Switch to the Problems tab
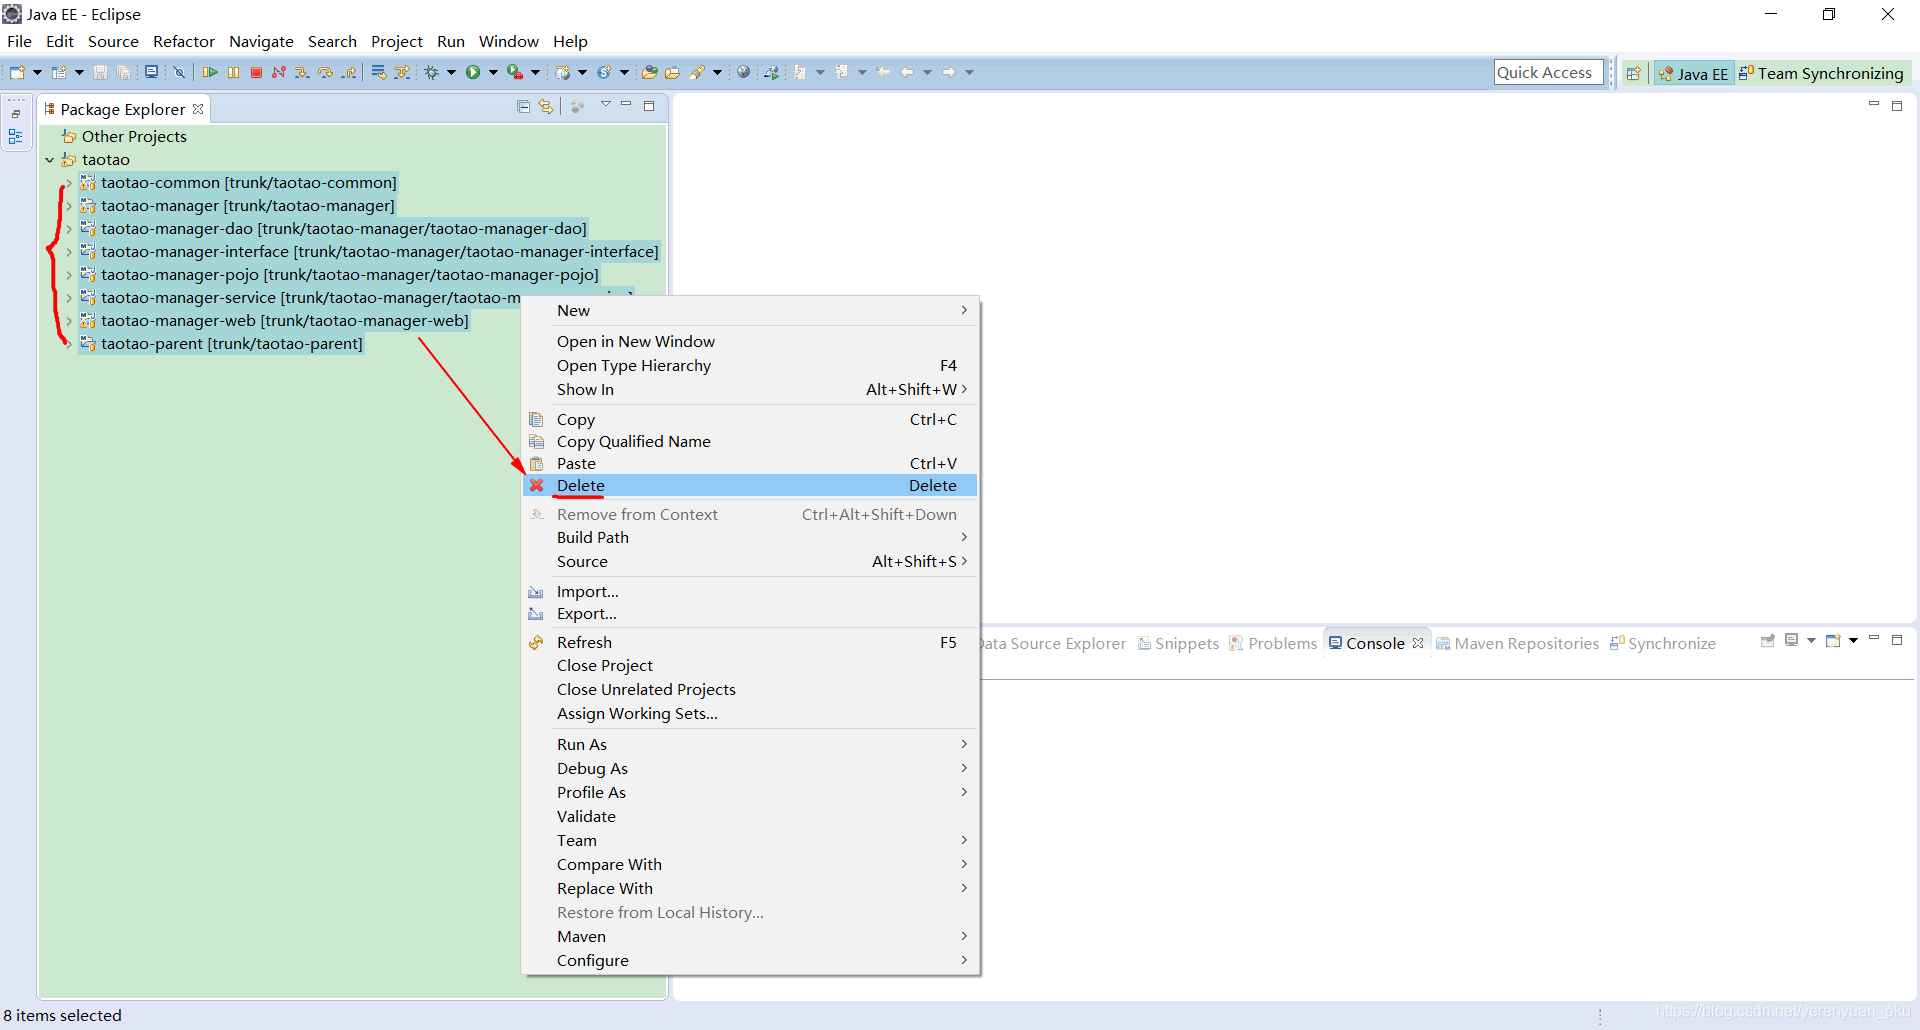 pyautogui.click(x=1273, y=643)
